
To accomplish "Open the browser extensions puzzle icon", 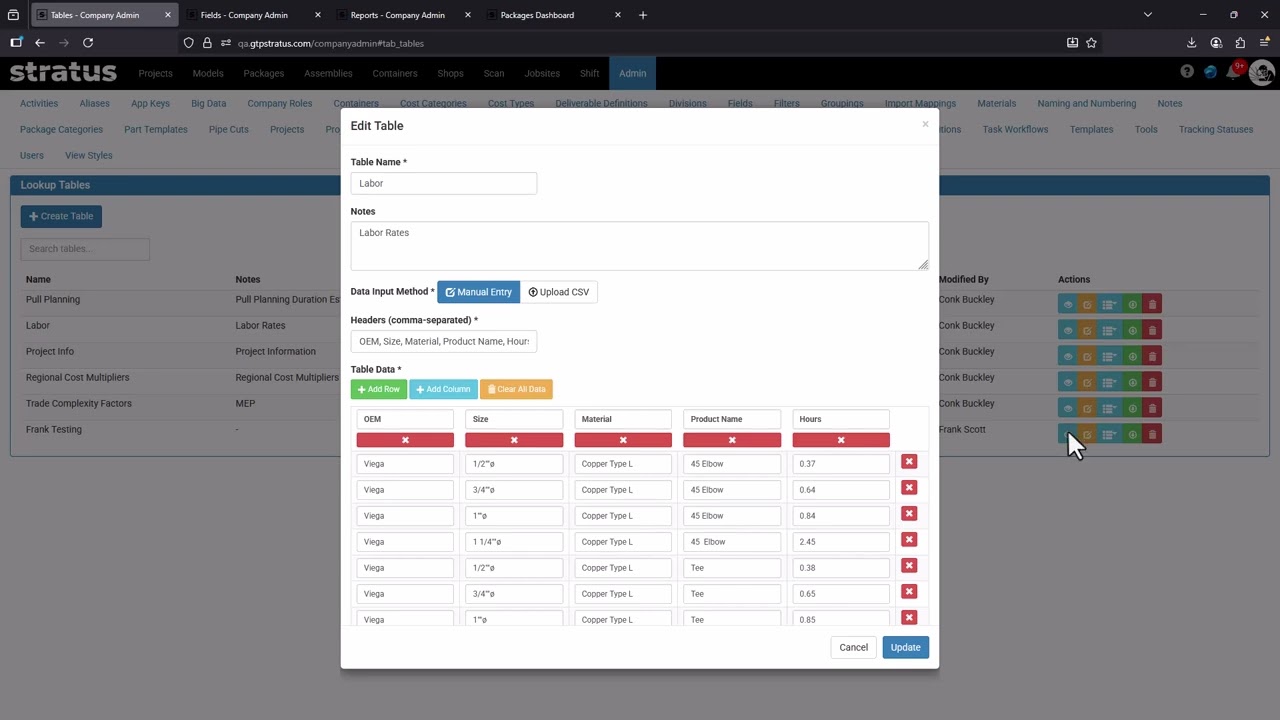I will coord(1240,43).
